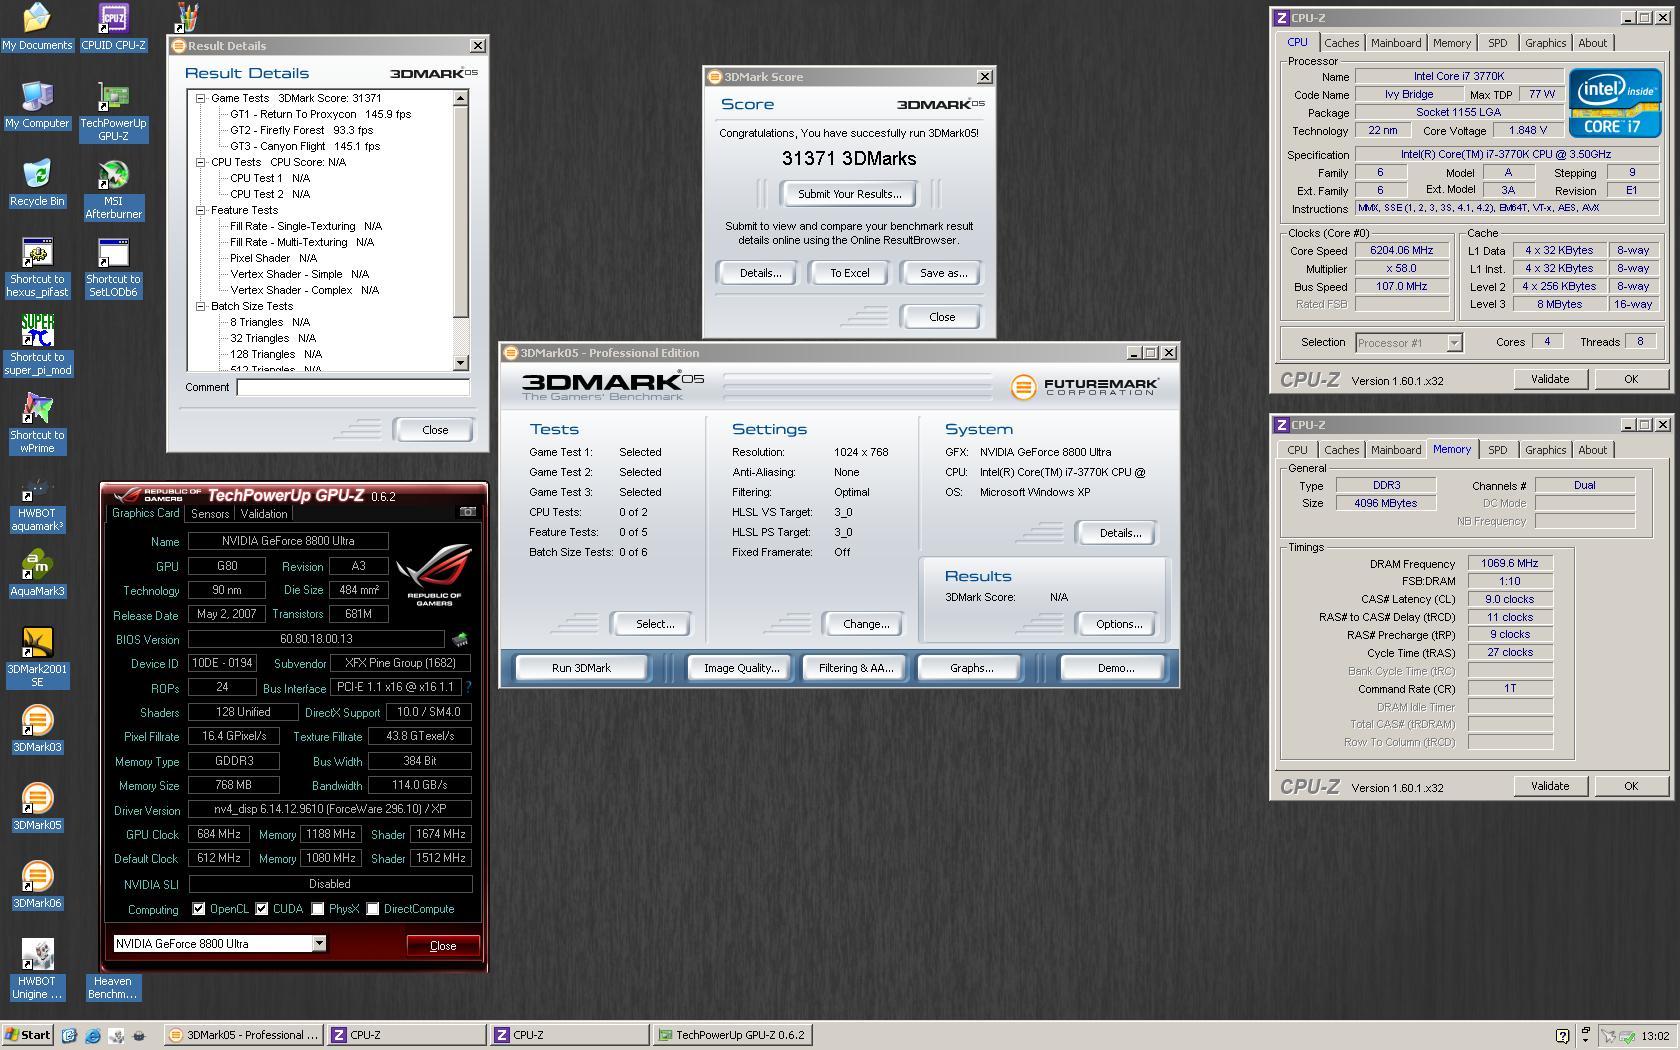Image resolution: width=1680 pixels, height=1050 pixels.
Task: Collapse the CPU Tests tree node
Action: 201,162
